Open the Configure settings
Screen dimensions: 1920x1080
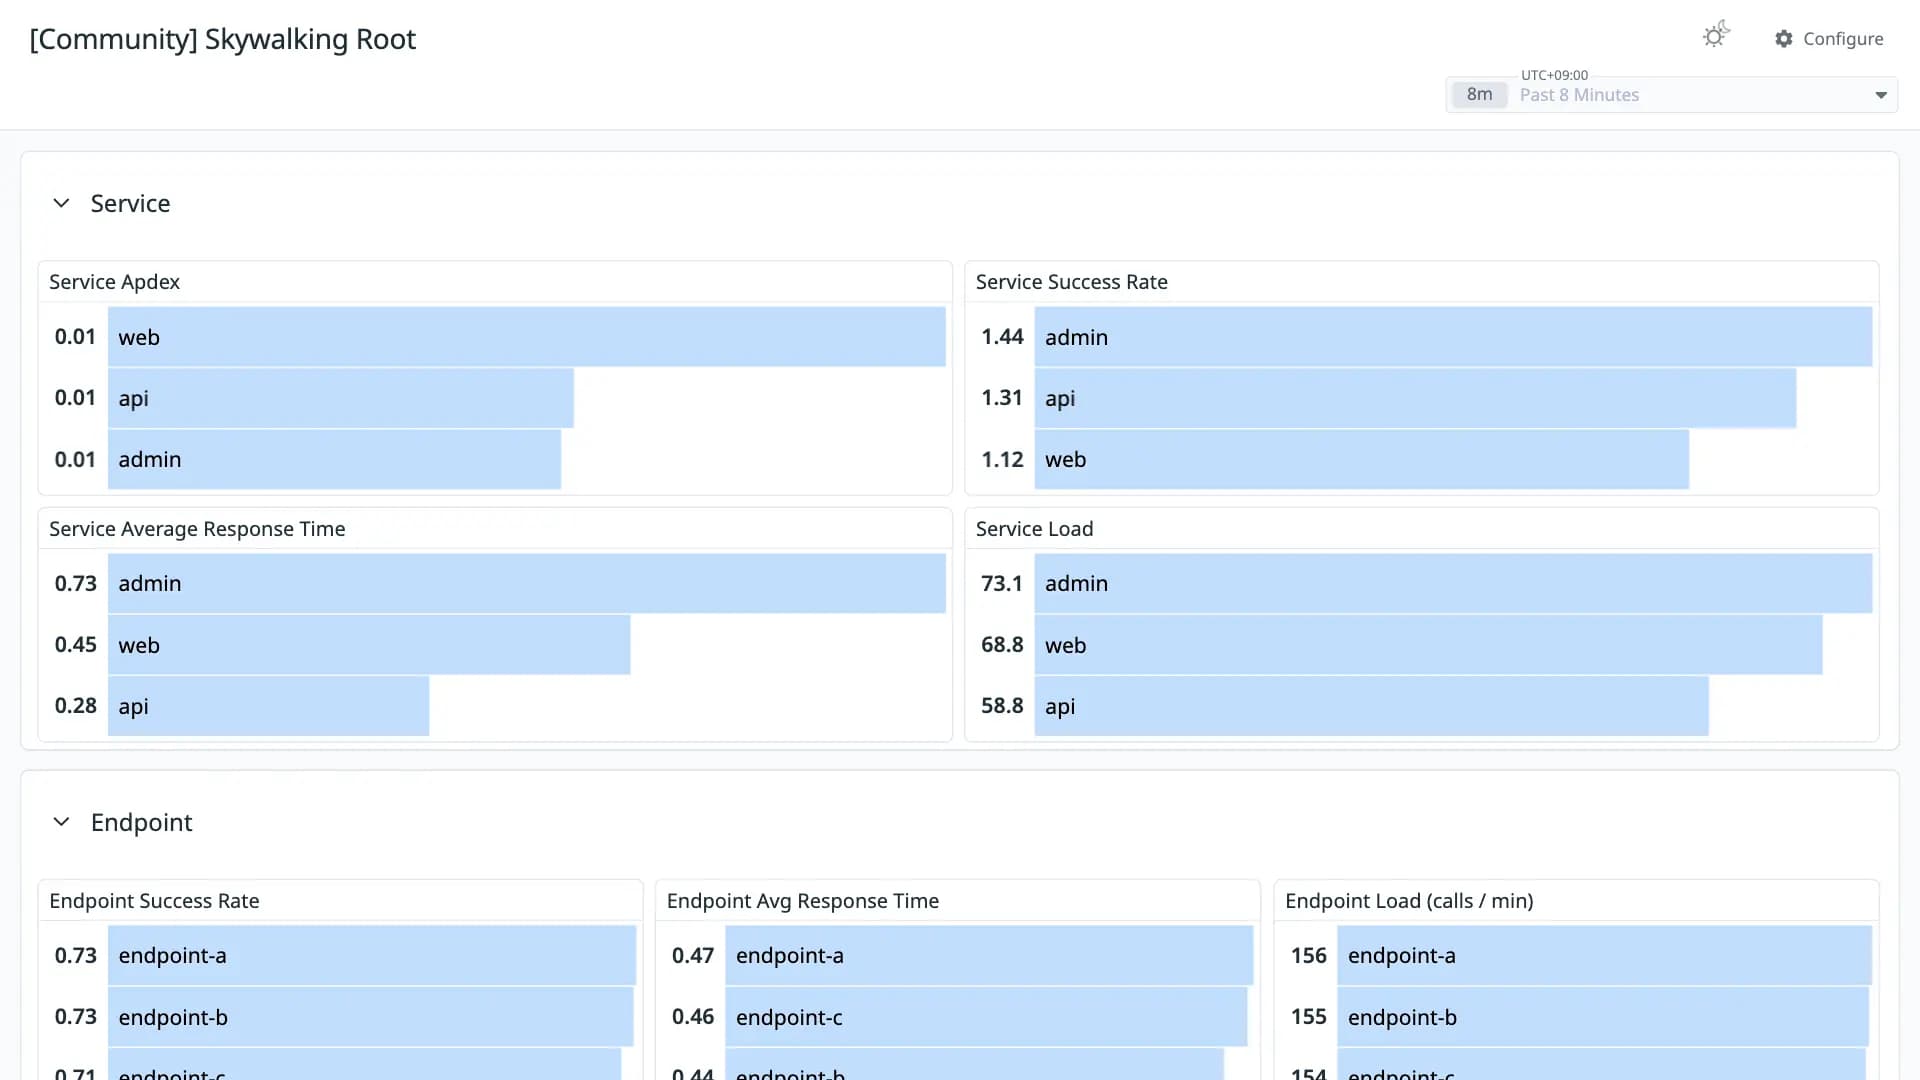click(x=1829, y=38)
